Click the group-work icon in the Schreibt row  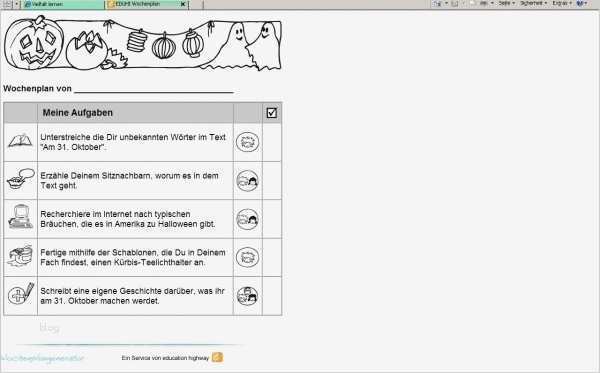point(248,296)
